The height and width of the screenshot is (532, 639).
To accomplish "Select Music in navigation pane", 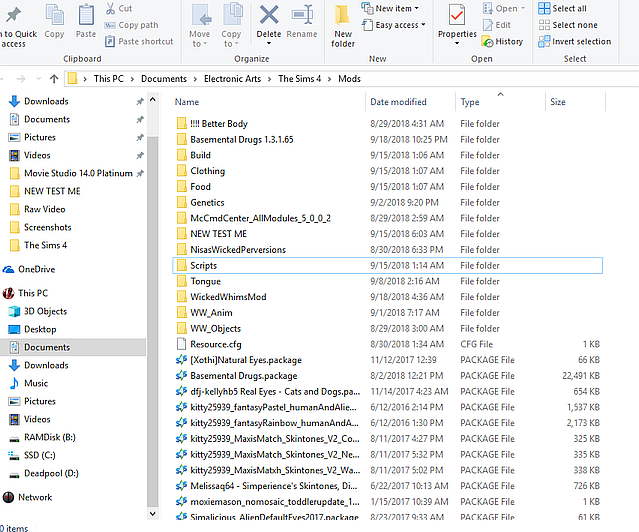I will tap(36, 383).
